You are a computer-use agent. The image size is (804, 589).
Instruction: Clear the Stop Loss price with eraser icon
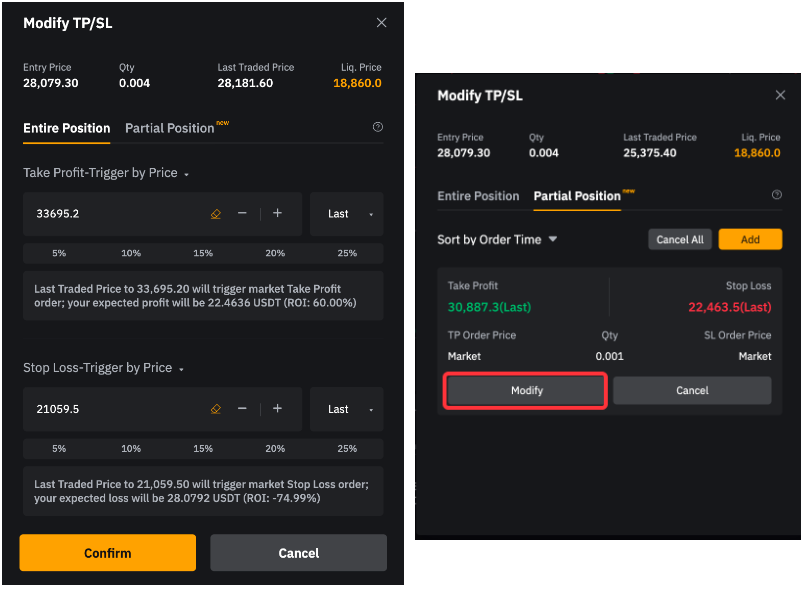coord(215,409)
